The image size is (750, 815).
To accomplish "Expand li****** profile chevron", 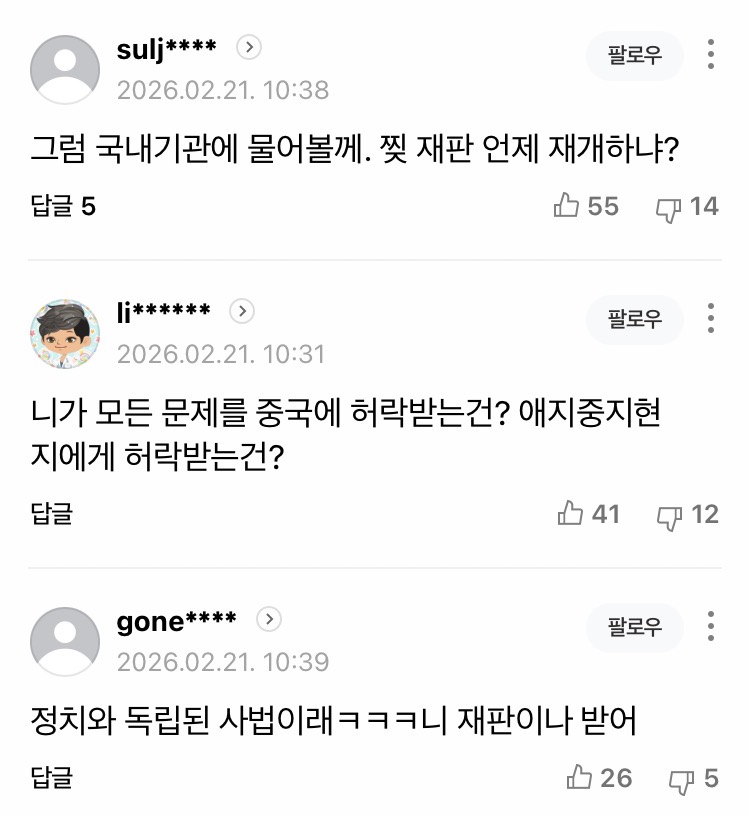I will (x=242, y=311).
